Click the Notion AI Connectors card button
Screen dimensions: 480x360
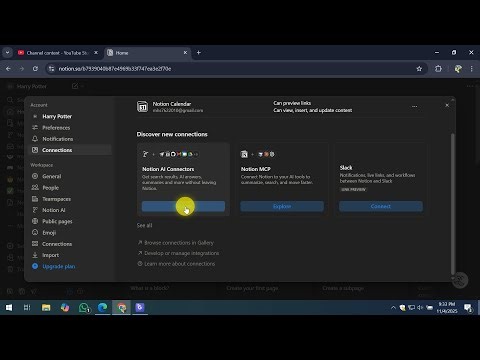click(183, 206)
